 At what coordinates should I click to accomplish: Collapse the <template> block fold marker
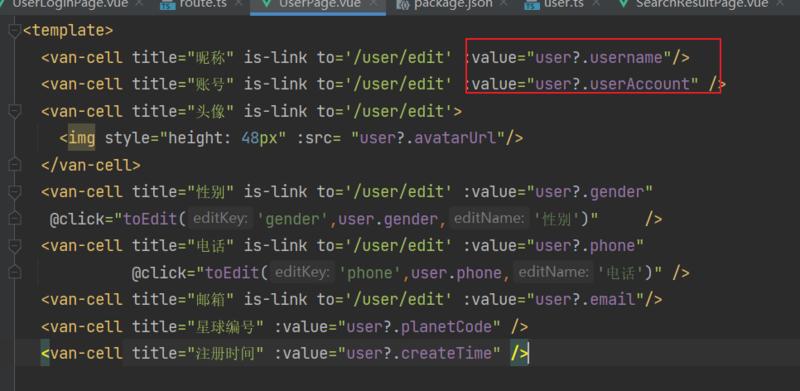15,31
